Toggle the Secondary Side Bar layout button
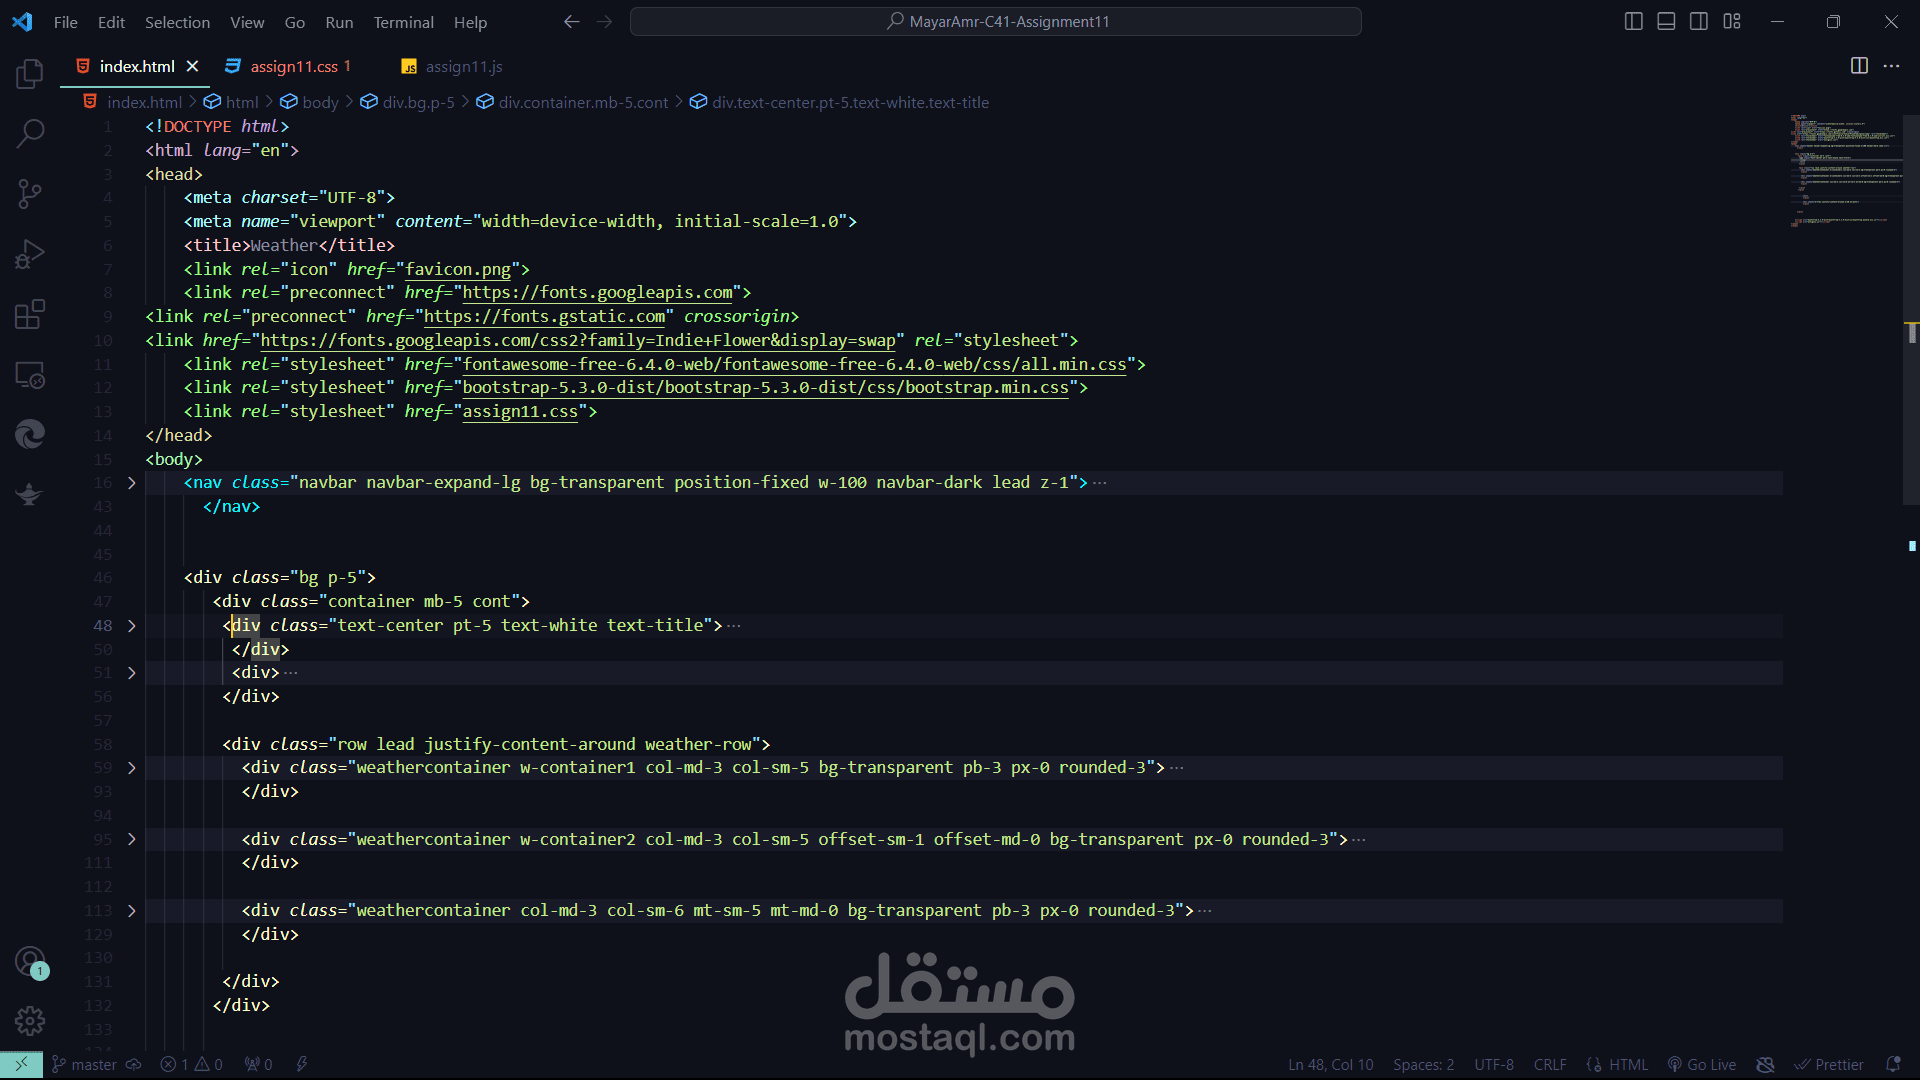The height and width of the screenshot is (1080, 1920). tap(1699, 21)
